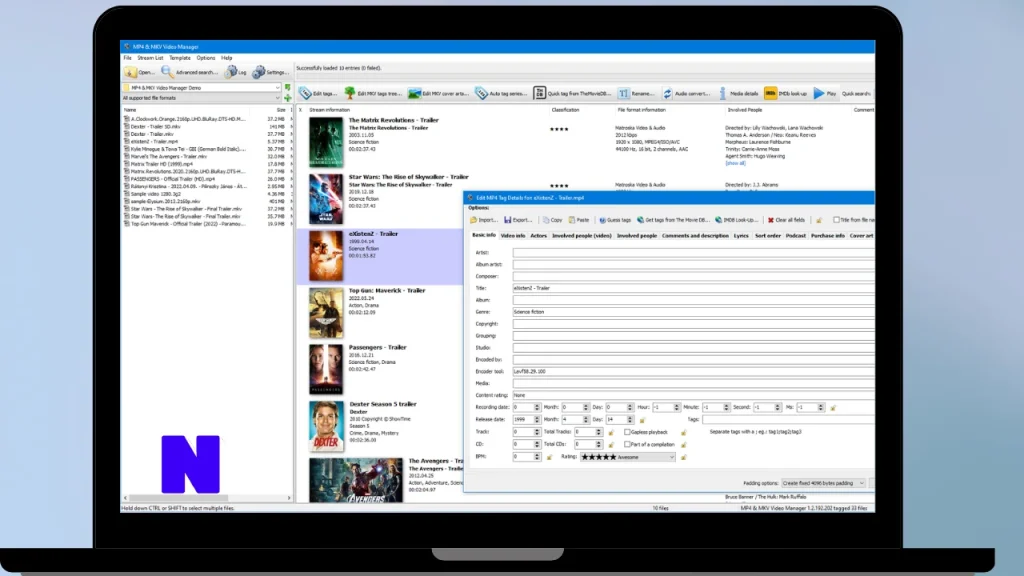
Task: Open the Template menu
Action: (180, 58)
